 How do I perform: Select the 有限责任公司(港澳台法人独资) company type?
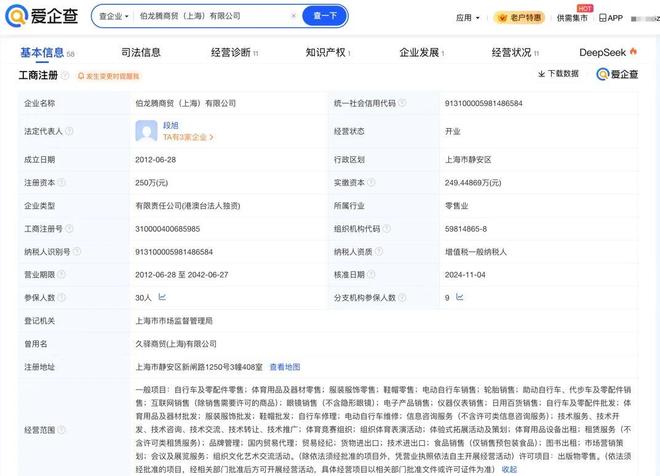(x=187, y=206)
